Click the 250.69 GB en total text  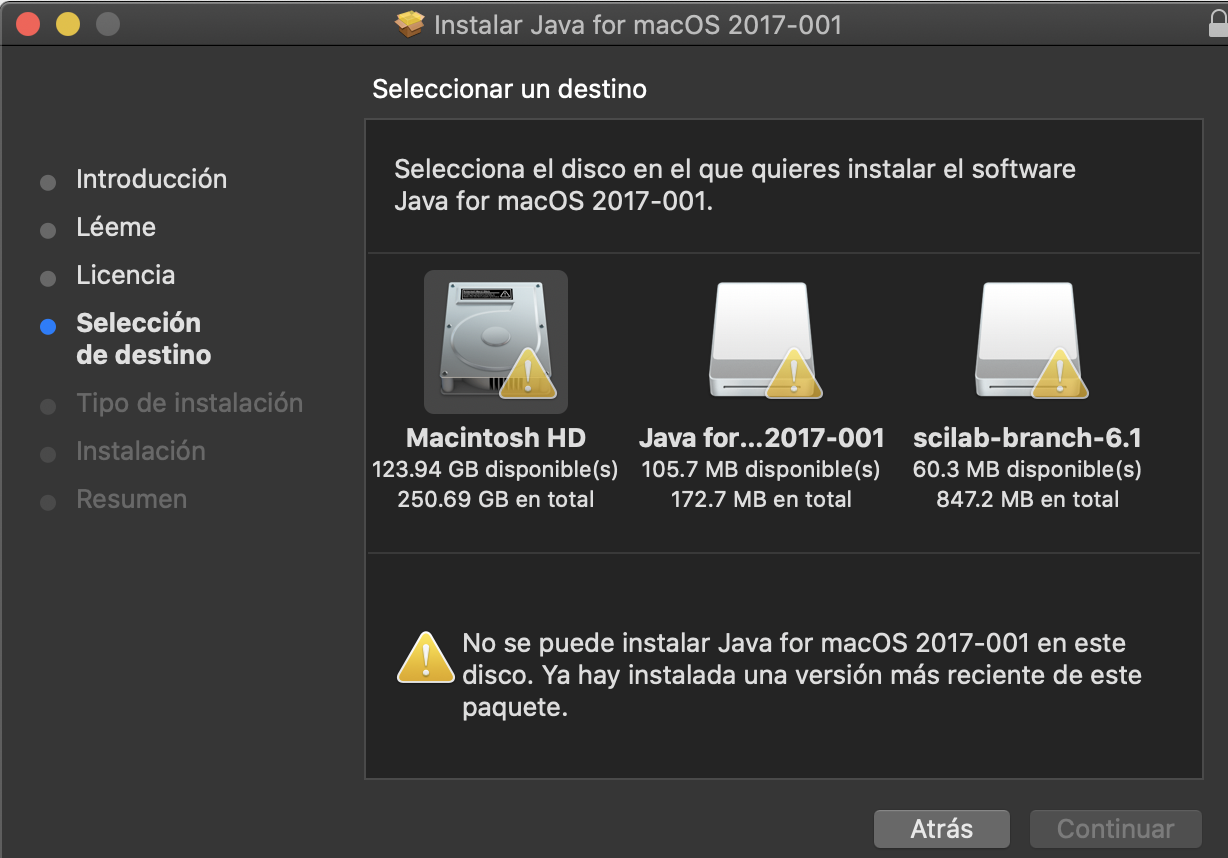click(495, 499)
